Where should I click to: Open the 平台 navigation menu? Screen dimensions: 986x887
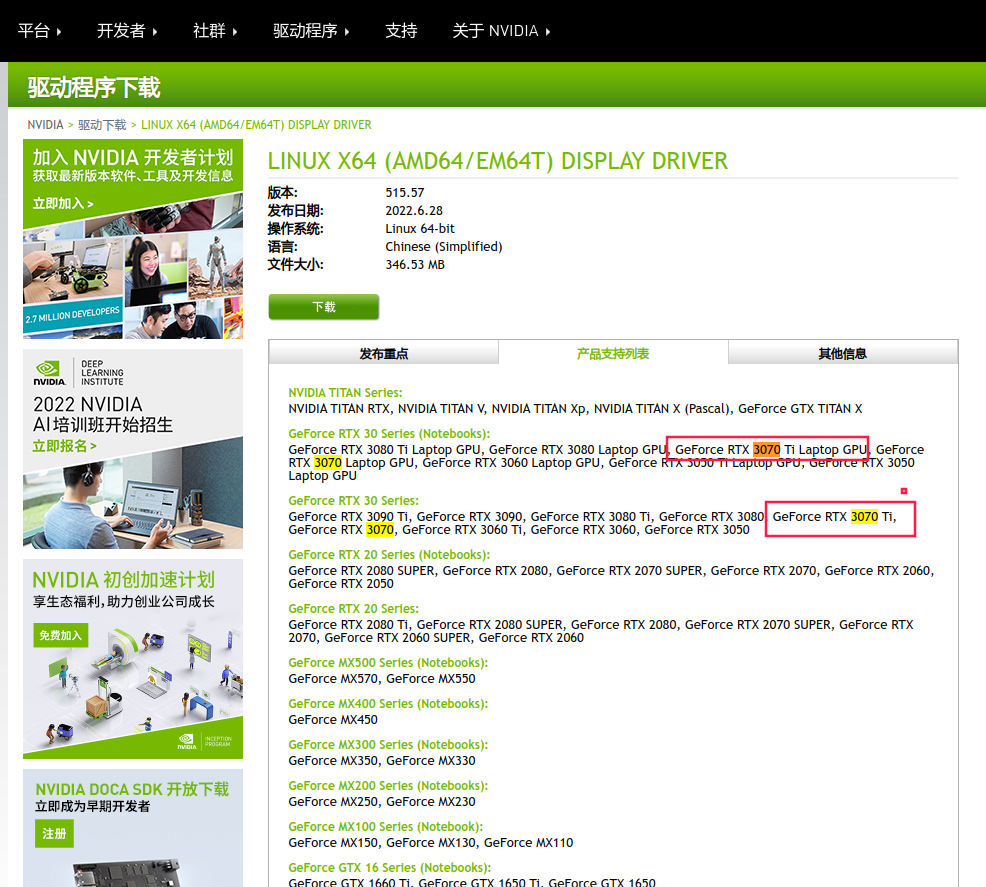tap(40, 31)
